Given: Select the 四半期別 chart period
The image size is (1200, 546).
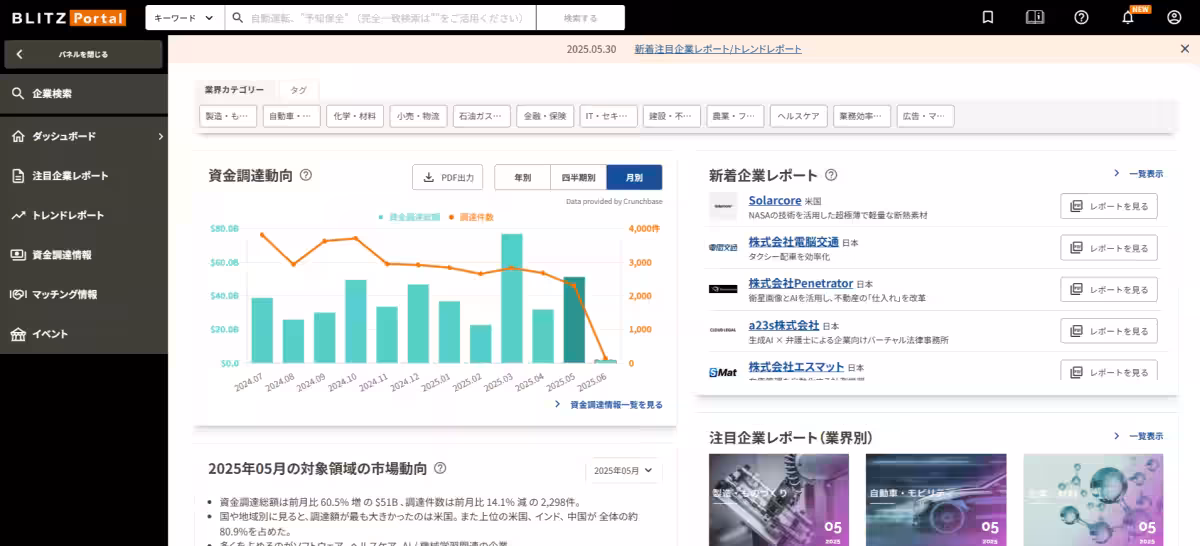Looking at the screenshot, I should pyautogui.click(x=578, y=177).
